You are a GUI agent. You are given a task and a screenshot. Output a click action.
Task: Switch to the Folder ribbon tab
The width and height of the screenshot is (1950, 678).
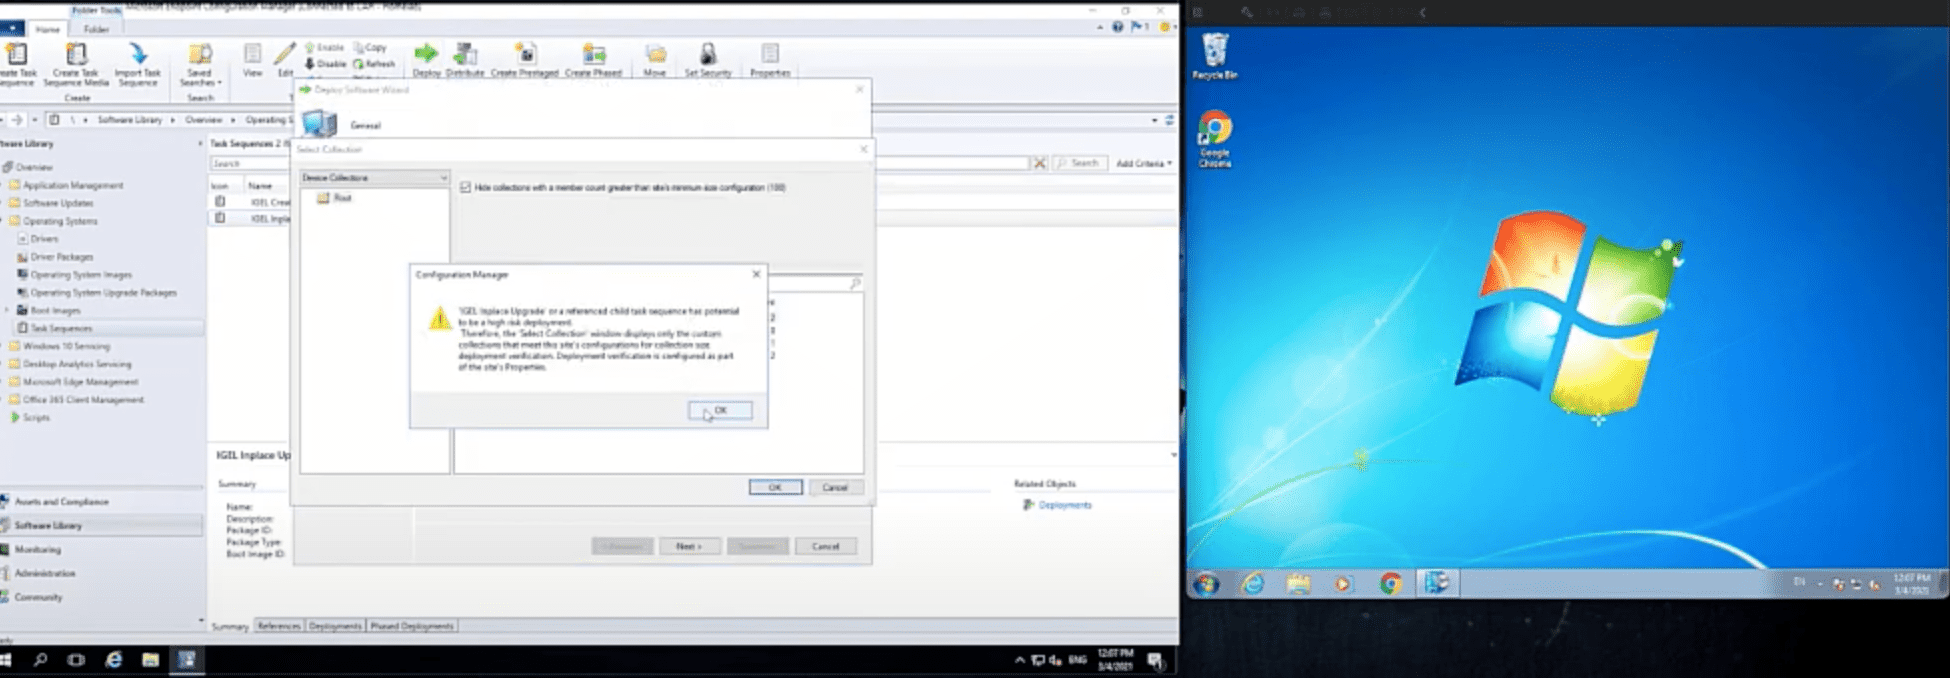tap(96, 29)
